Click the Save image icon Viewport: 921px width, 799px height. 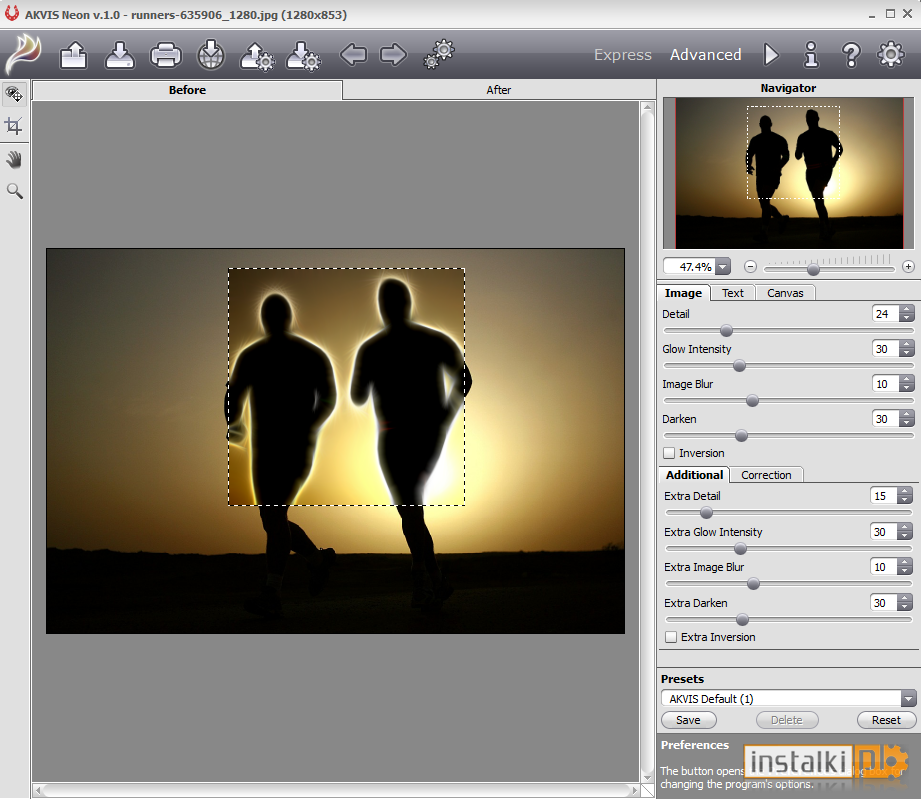tap(120, 55)
